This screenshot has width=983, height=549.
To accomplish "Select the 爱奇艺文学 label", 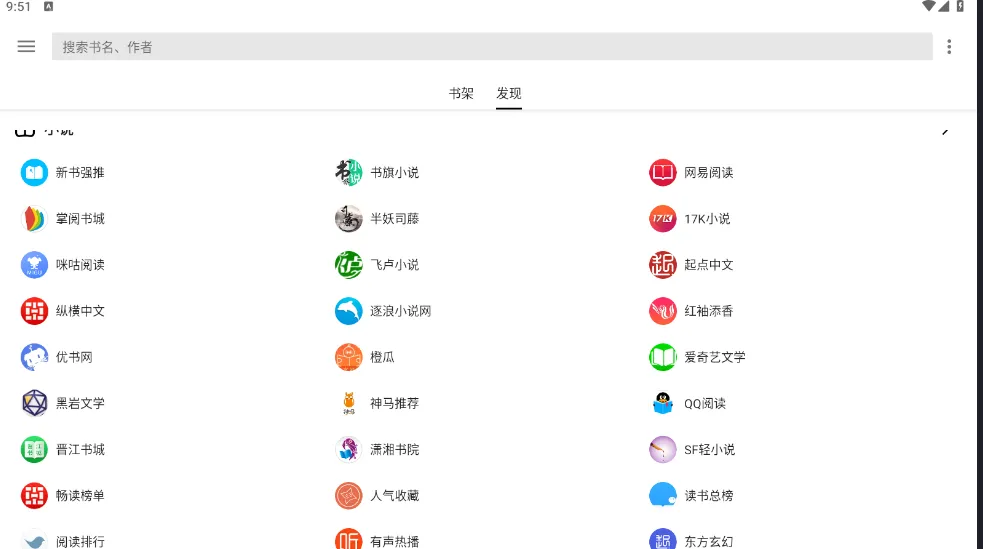I will [715, 357].
